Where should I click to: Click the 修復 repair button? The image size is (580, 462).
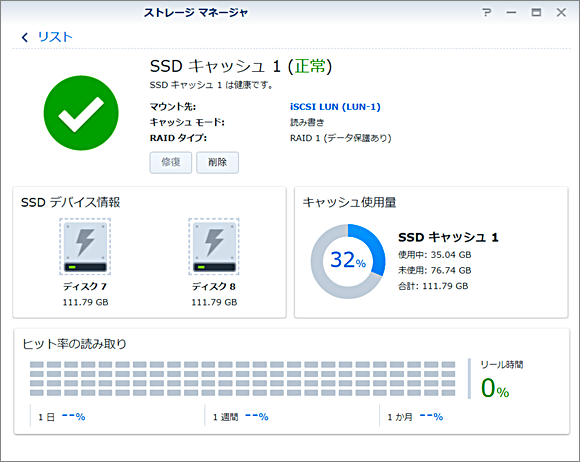point(171,162)
